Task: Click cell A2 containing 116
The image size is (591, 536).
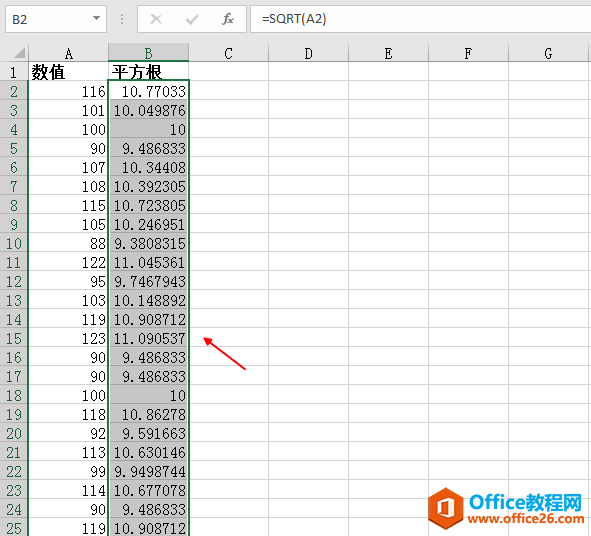Action: tap(68, 91)
